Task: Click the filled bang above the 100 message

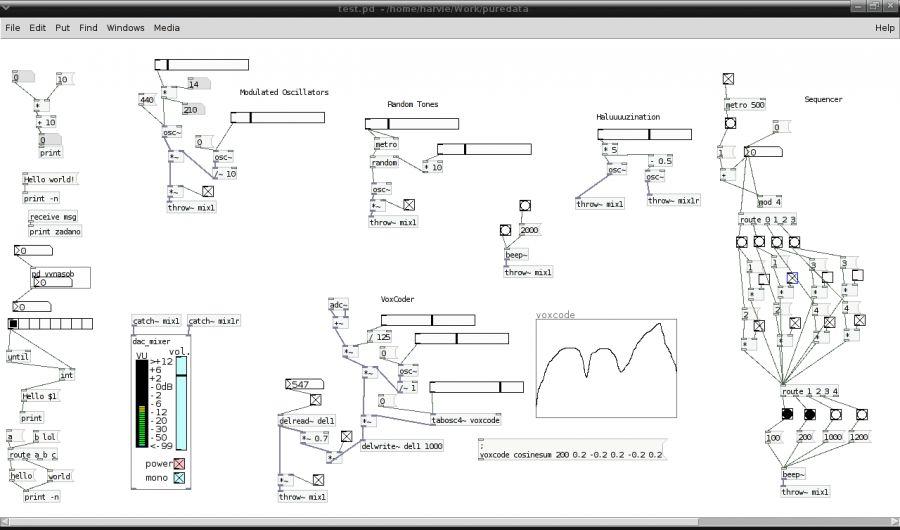Action: point(787,414)
